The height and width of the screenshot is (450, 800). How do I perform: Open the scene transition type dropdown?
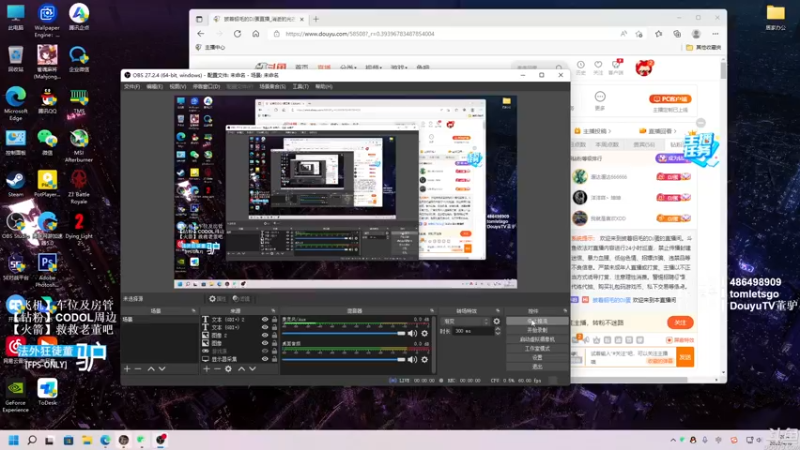[x=465, y=321]
